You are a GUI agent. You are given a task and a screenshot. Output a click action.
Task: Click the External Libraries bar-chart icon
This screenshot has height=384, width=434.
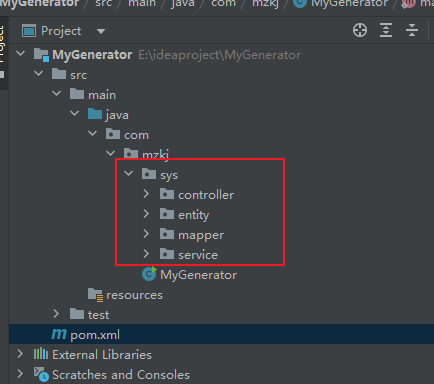pyautogui.click(x=41, y=354)
